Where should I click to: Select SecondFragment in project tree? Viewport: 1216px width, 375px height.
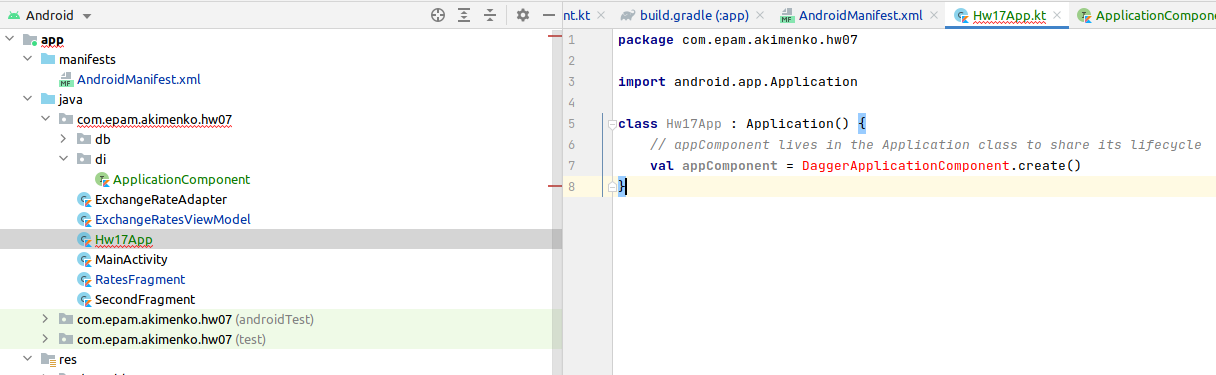click(145, 299)
